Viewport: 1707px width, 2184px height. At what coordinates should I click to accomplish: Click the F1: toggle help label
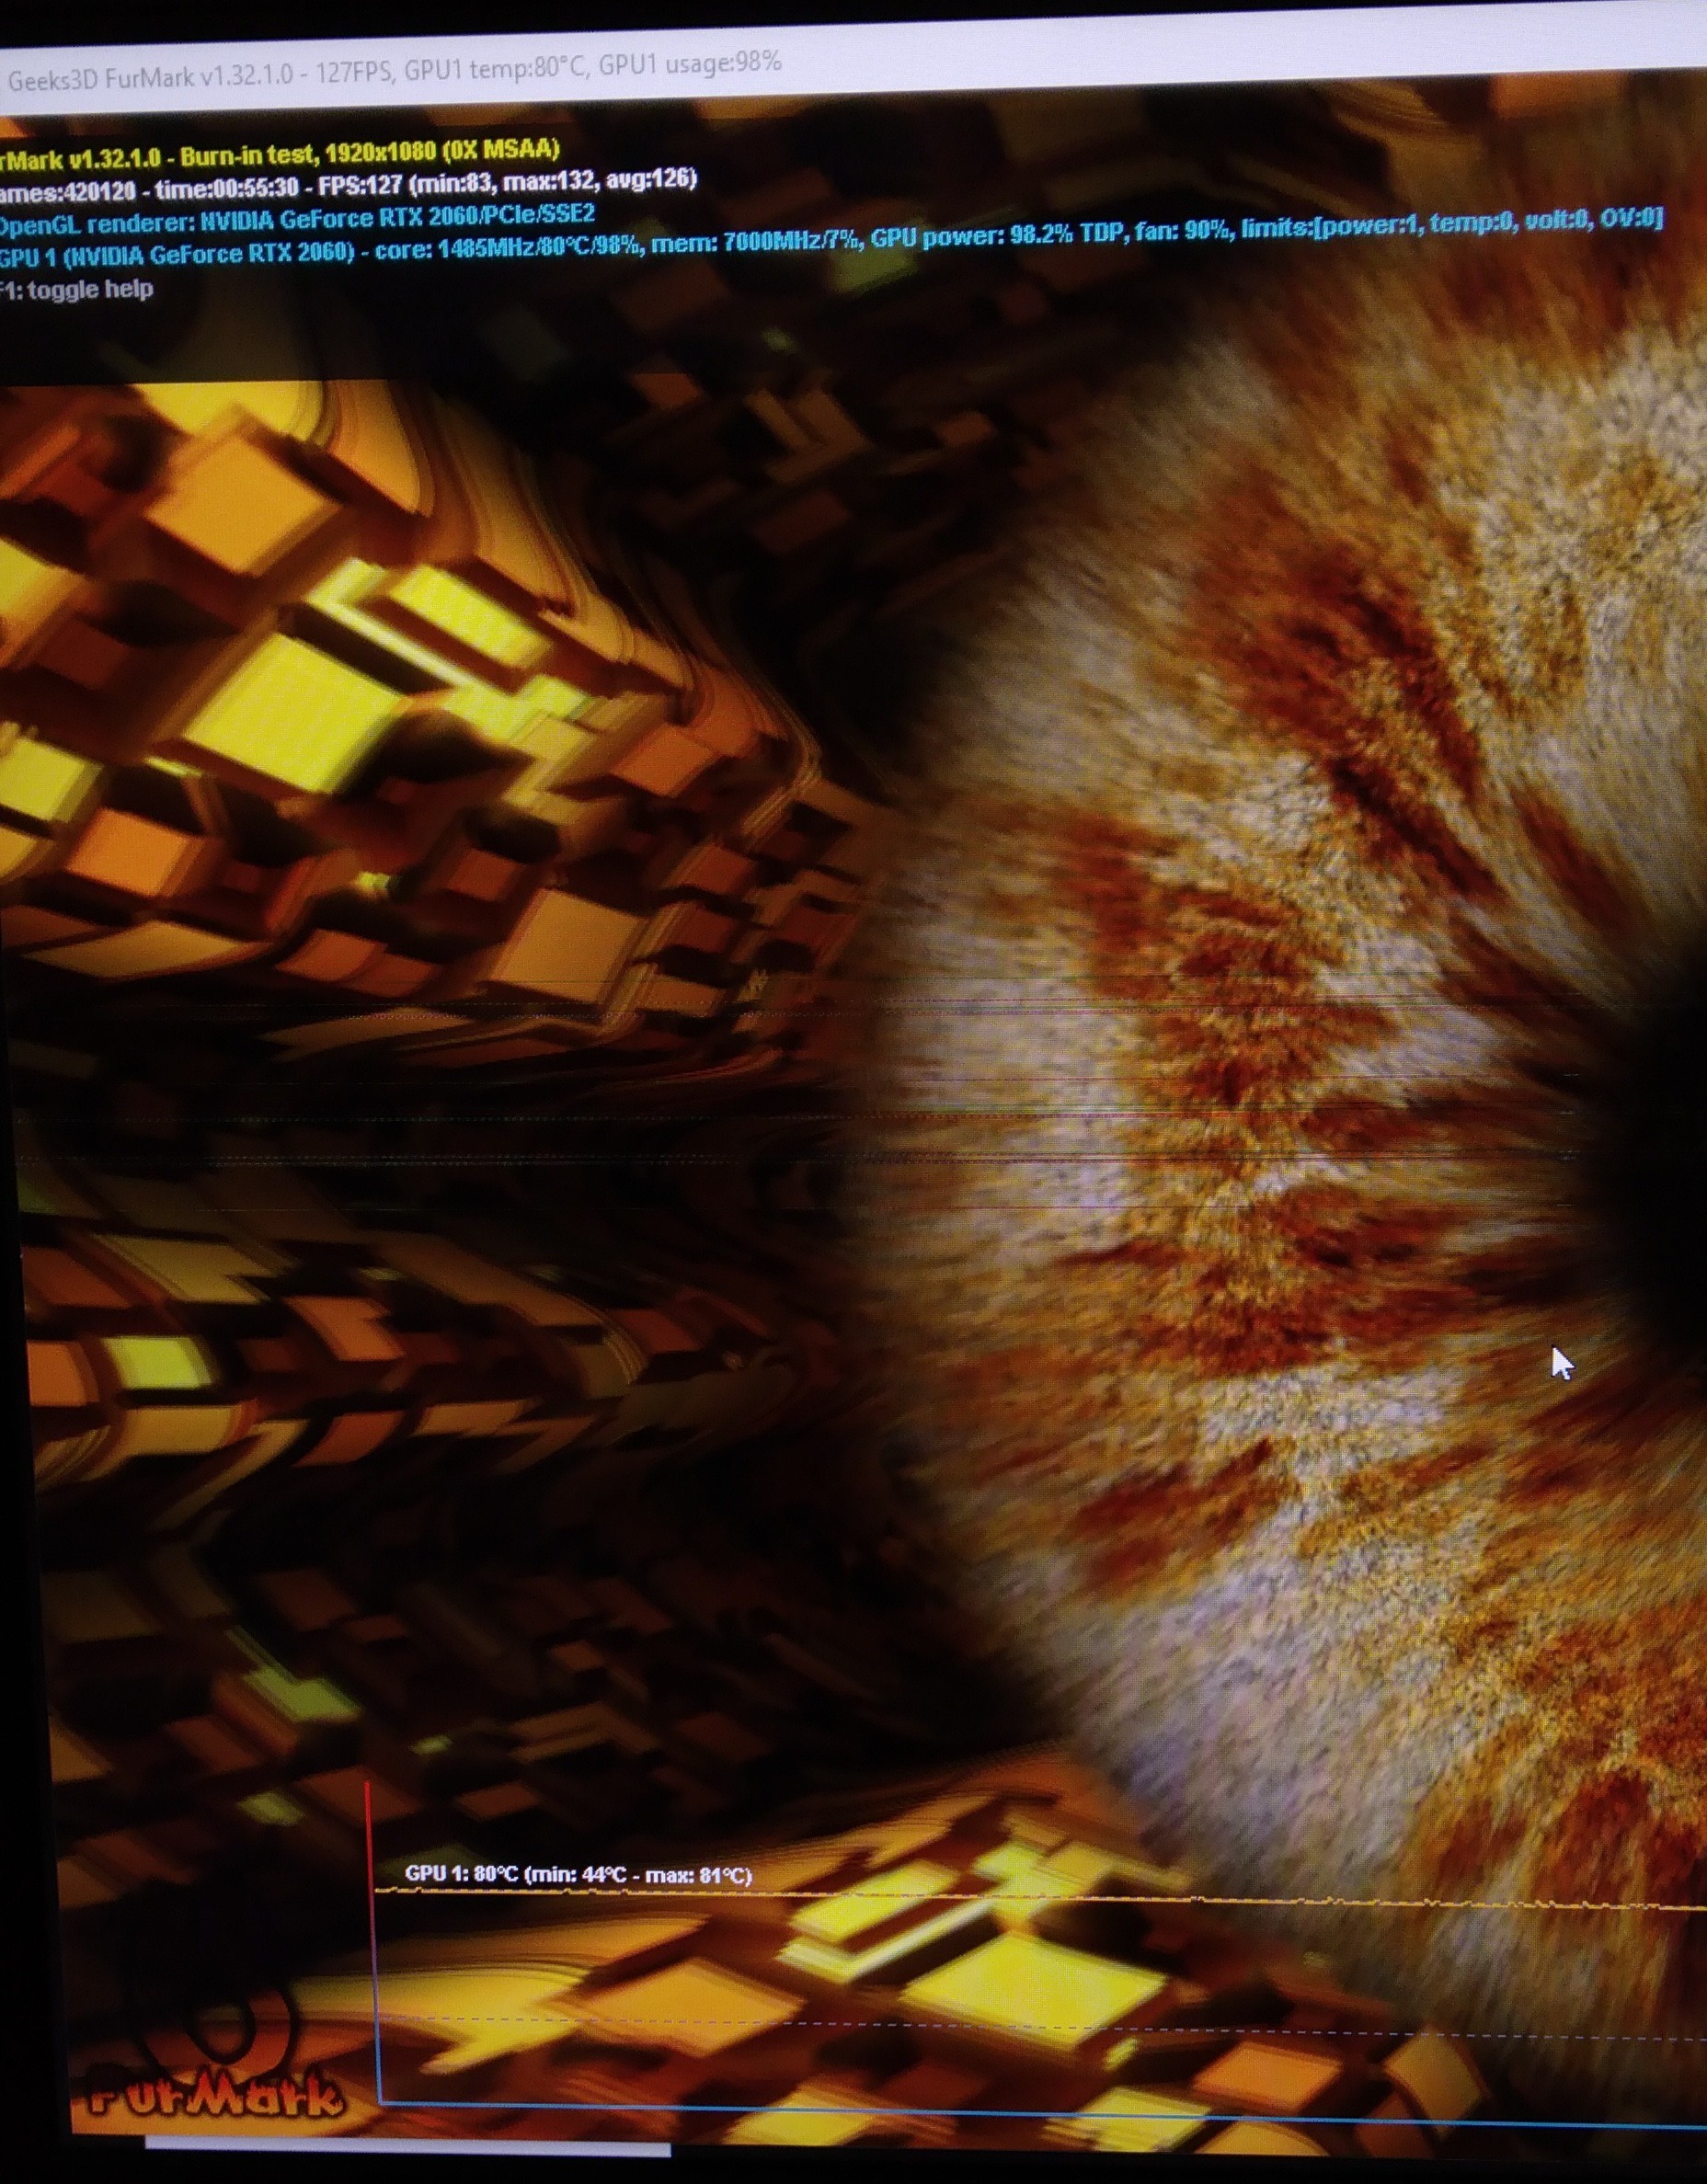(x=78, y=290)
